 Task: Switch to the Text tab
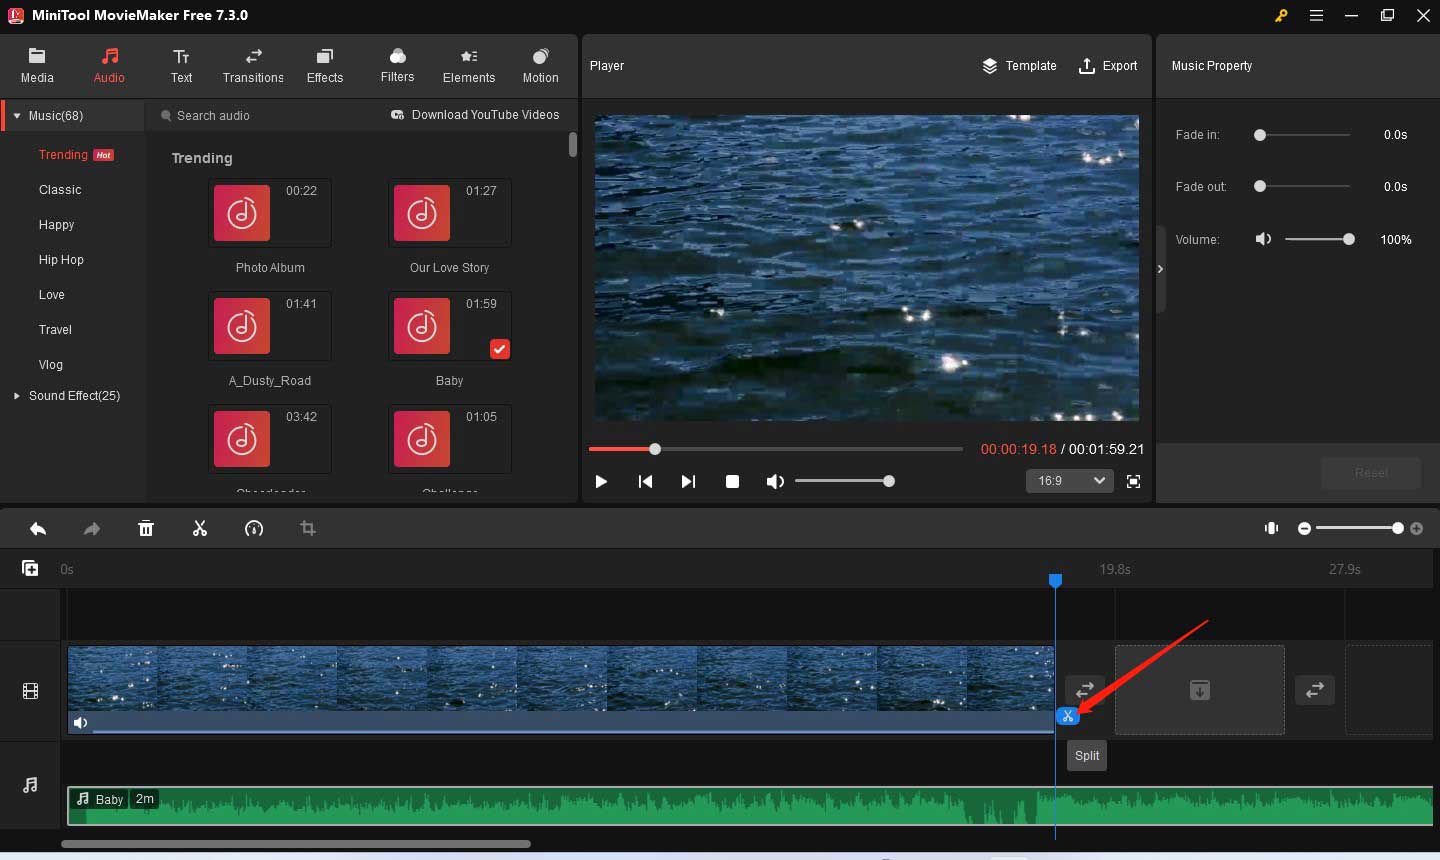(x=181, y=65)
